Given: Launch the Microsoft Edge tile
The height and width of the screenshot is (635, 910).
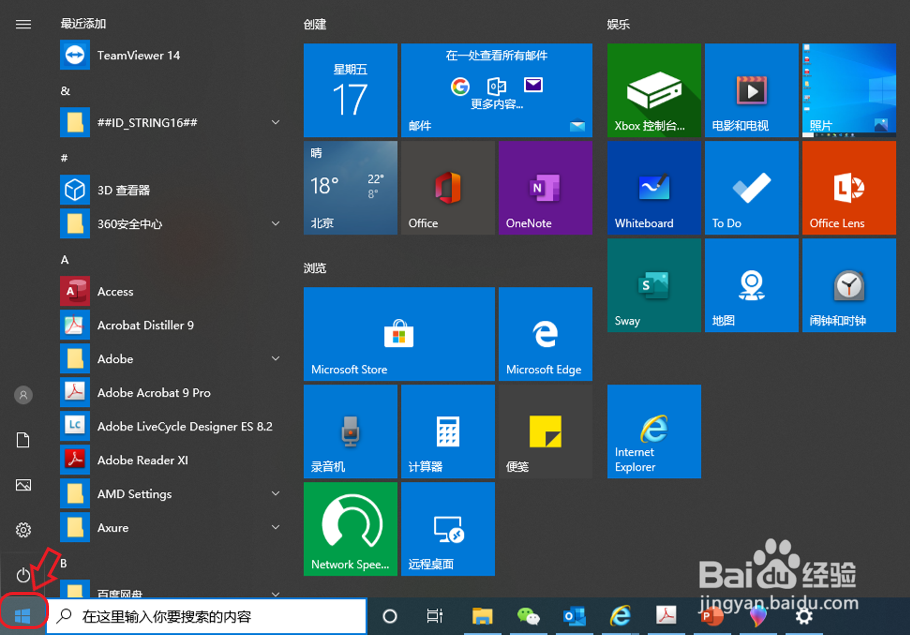Looking at the screenshot, I should pyautogui.click(x=545, y=334).
